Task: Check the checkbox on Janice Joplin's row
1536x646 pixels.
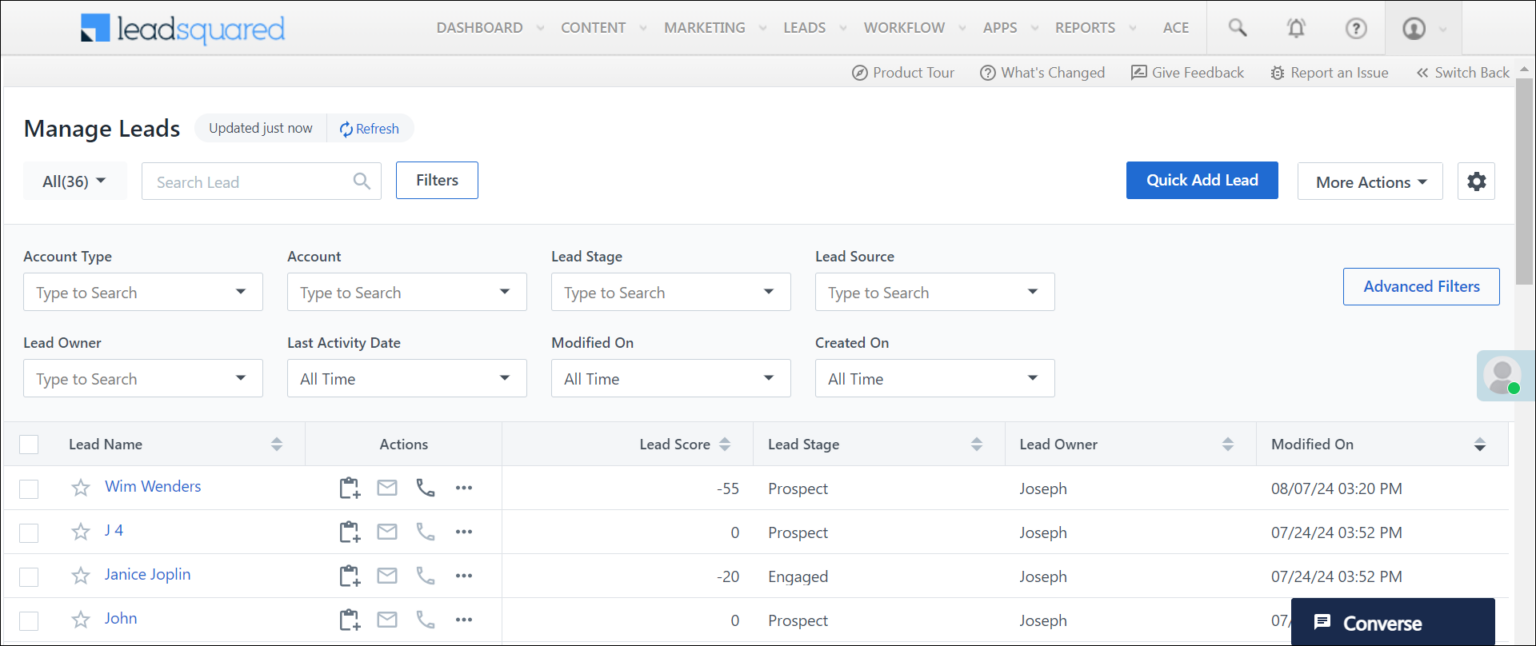Action: 28,575
